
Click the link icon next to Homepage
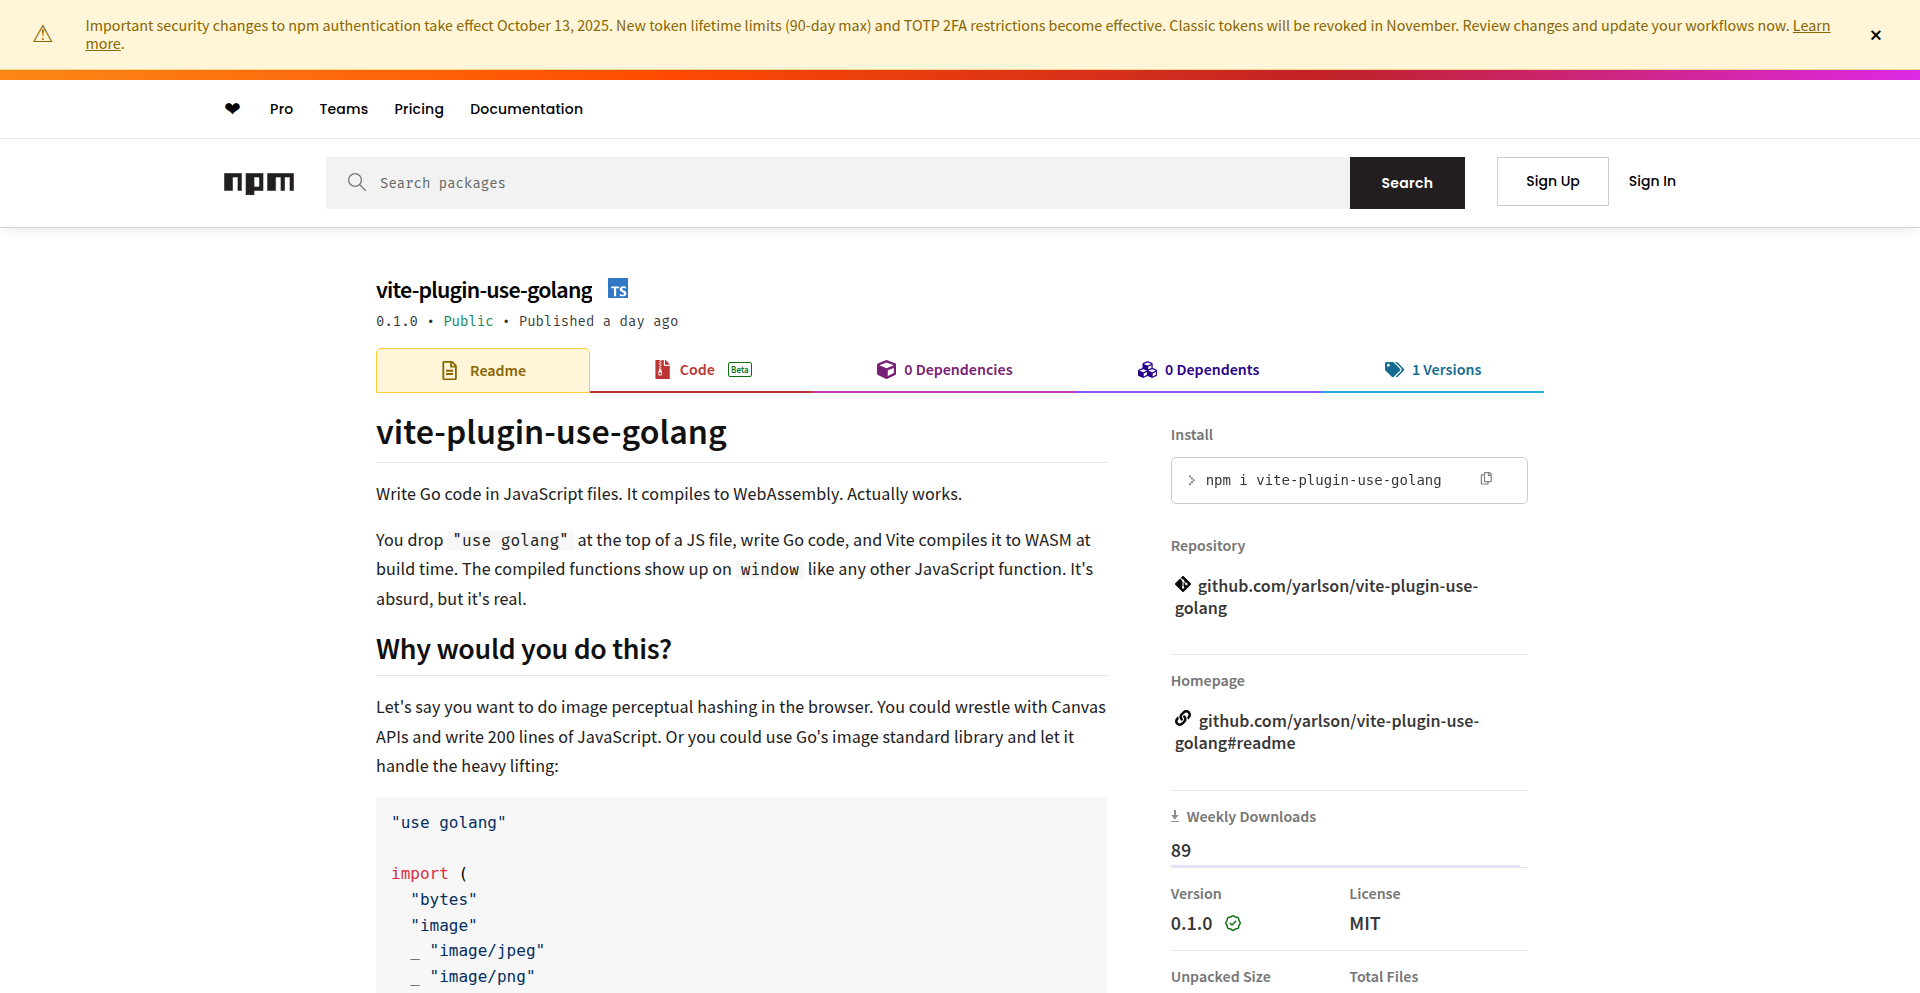[x=1183, y=719]
